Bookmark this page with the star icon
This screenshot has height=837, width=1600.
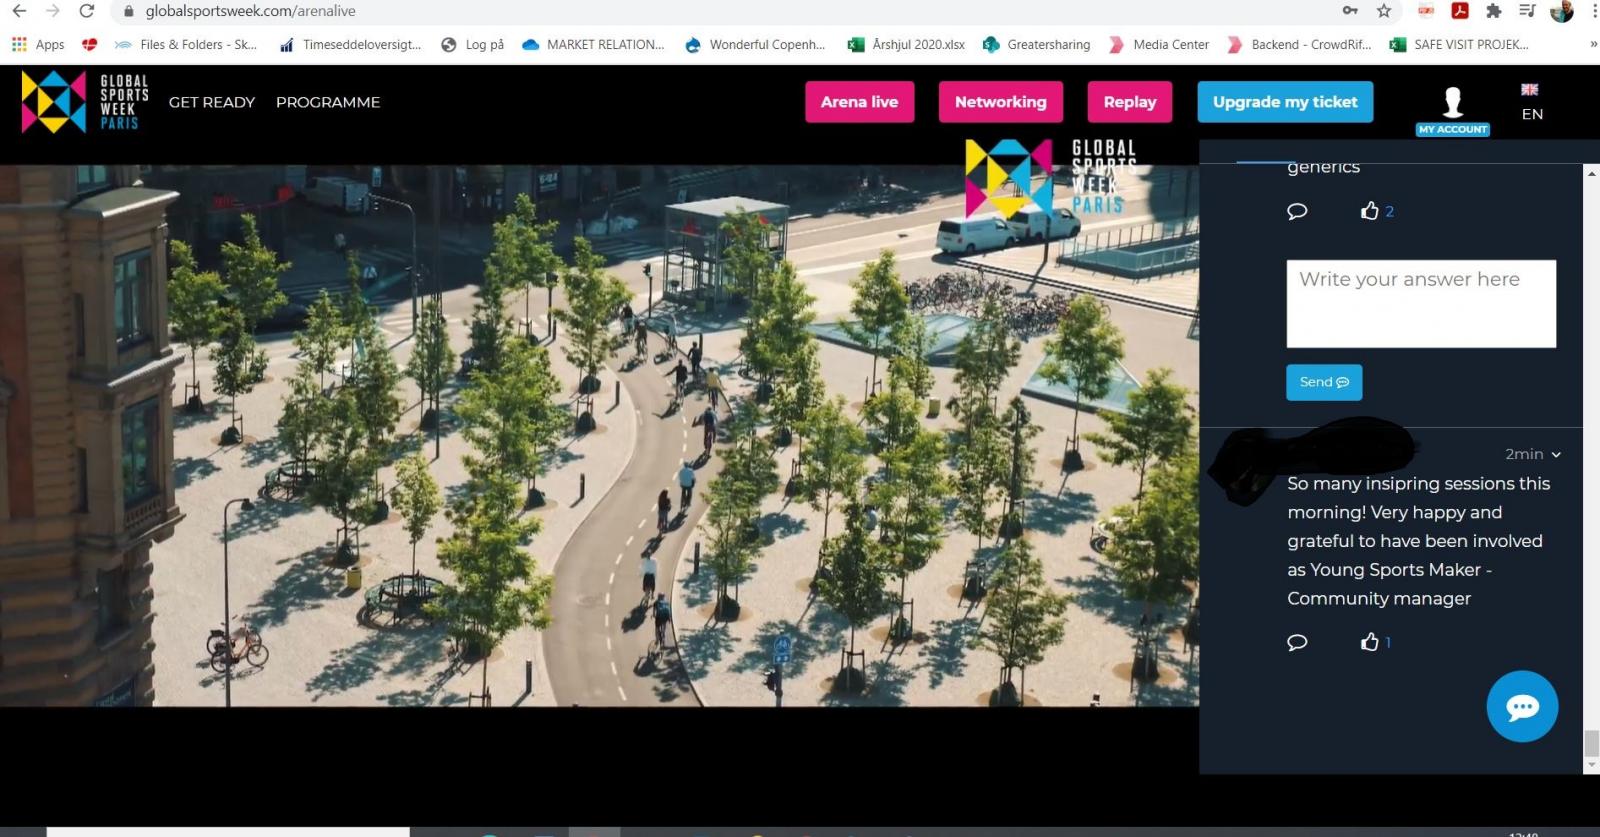(1384, 11)
